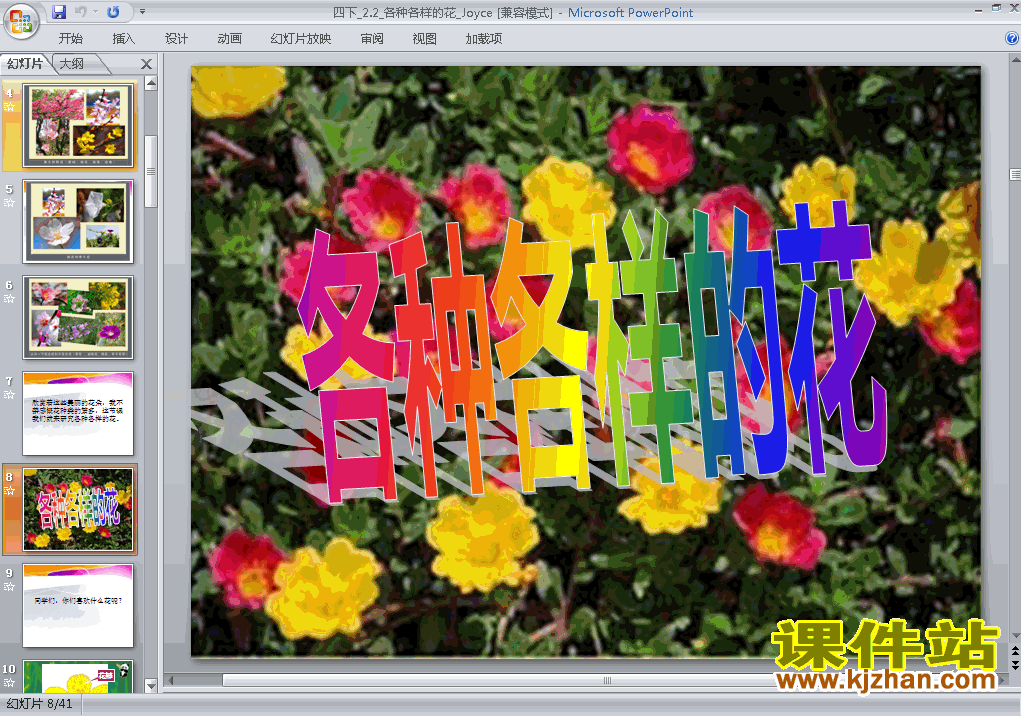Play animation star icon for slide 7

pos(9,395)
